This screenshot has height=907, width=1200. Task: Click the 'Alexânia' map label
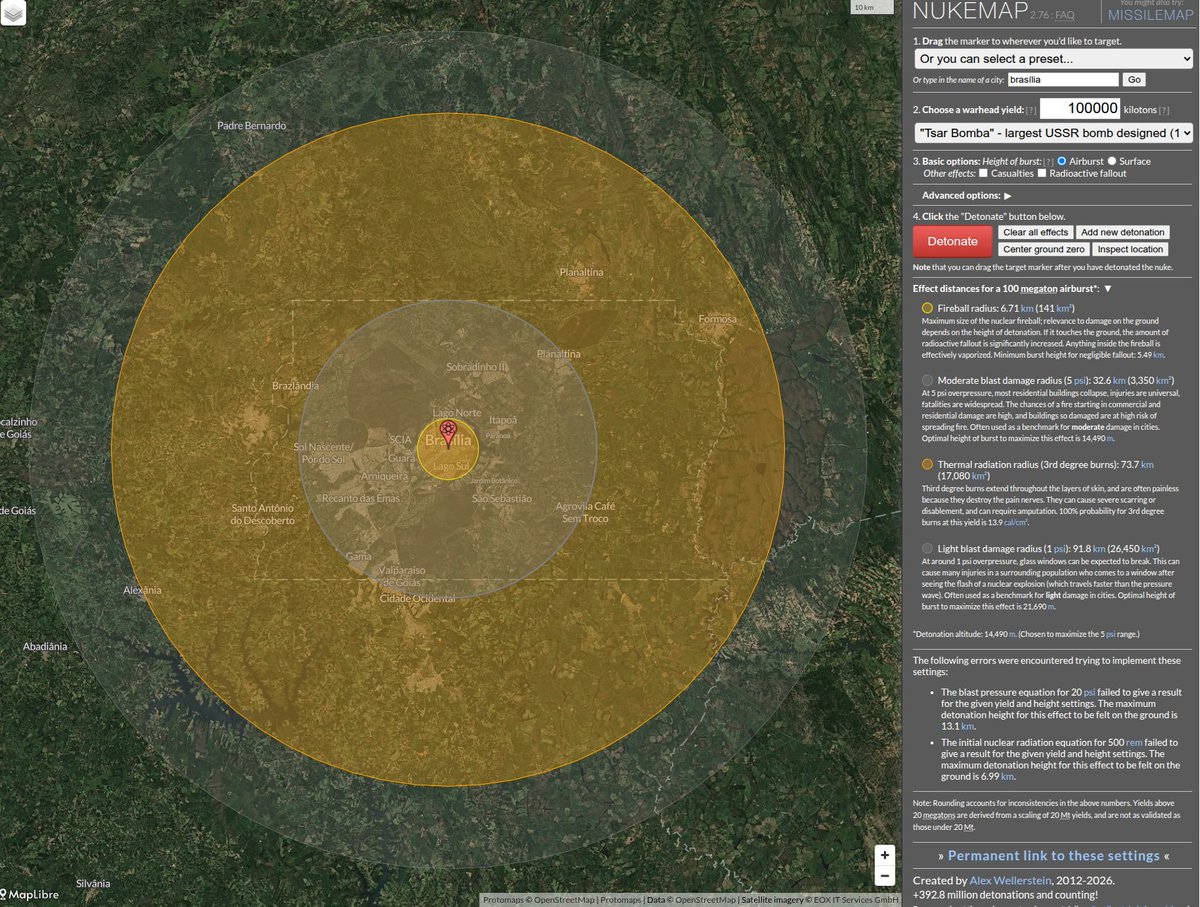[142, 590]
